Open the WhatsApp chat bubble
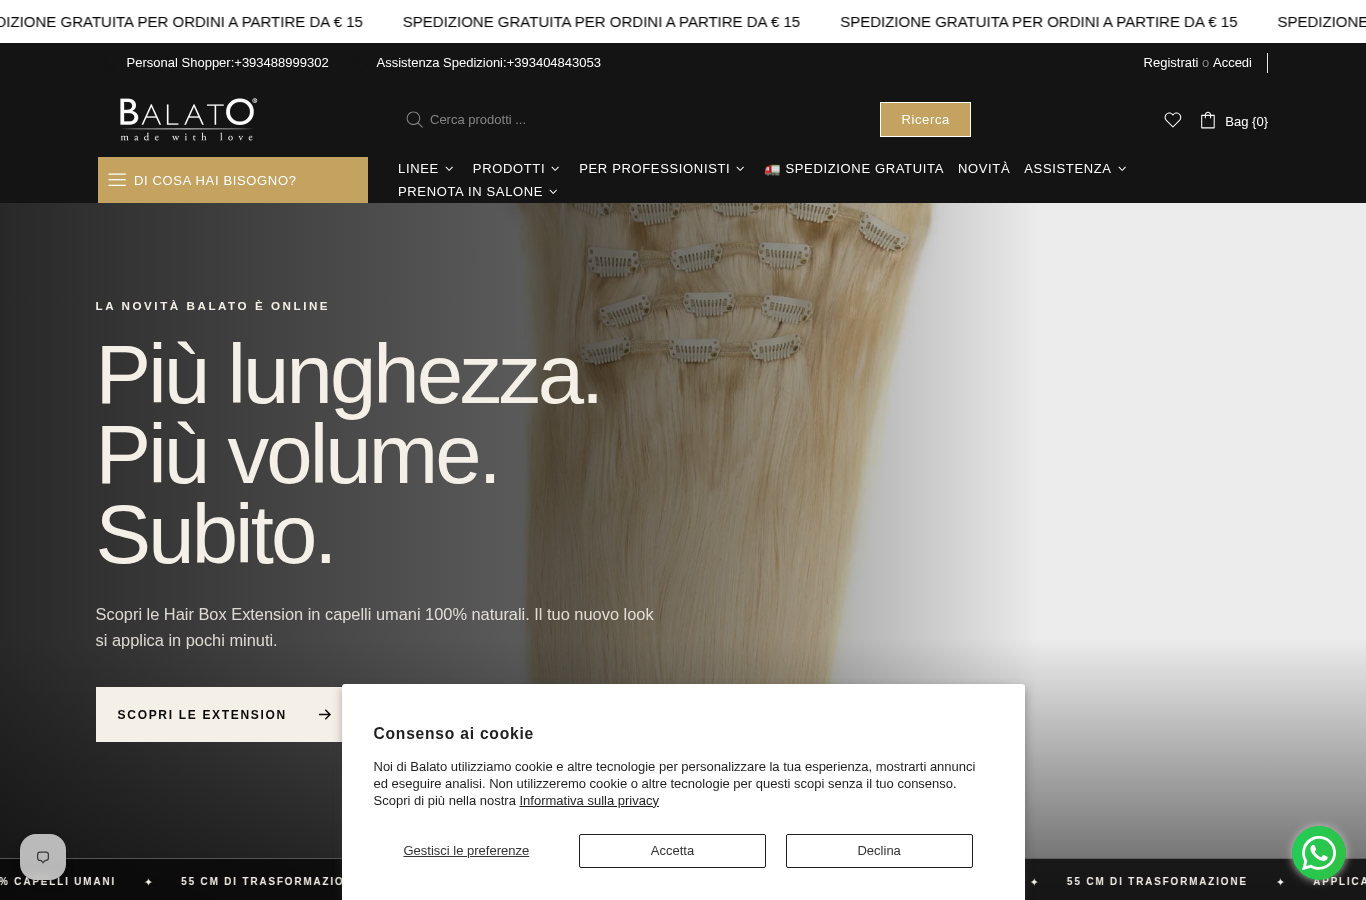Viewport: 1366px width, 900px height. point(1319,853)
